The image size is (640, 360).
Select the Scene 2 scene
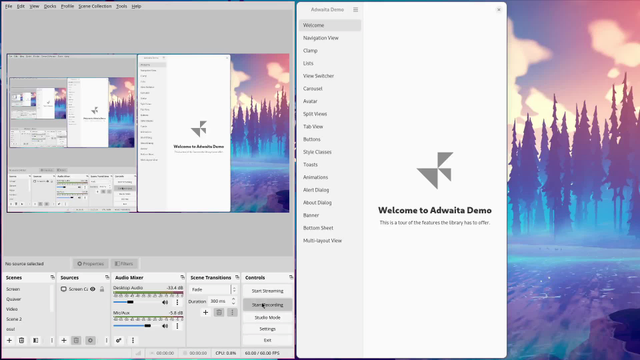[28, 319]
